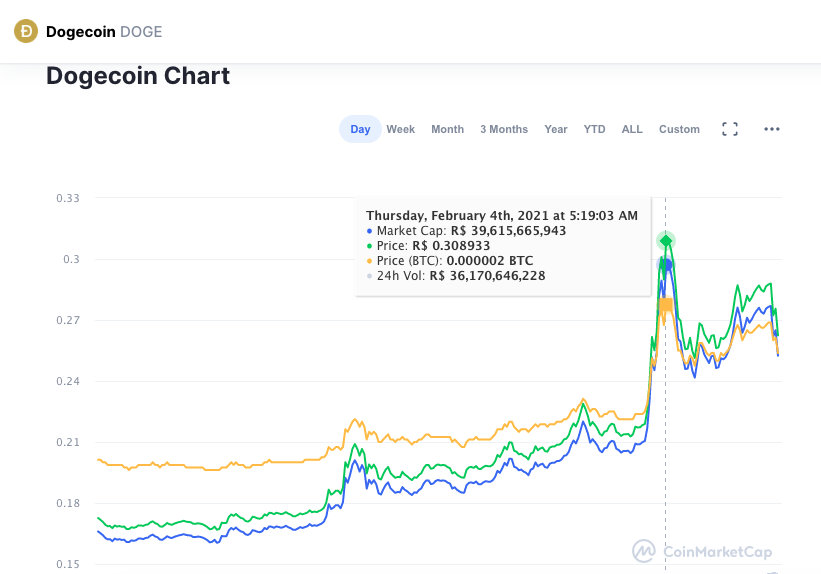Click the Dogecoin Chart heading
The width and height of the screenshot is (821, 574).
click(x=138, y=76)
